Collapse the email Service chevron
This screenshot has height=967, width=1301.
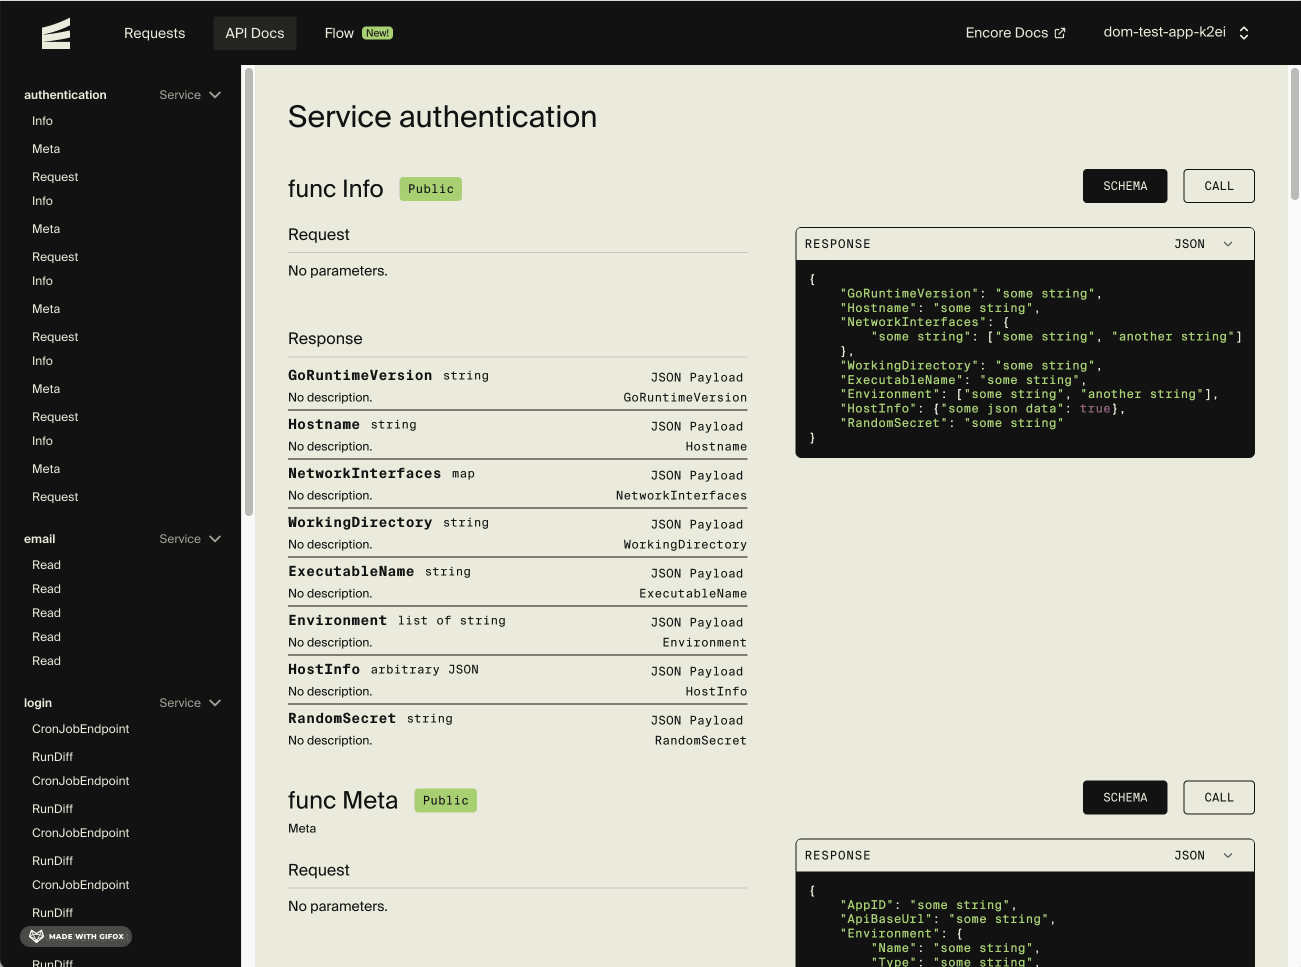215,539
